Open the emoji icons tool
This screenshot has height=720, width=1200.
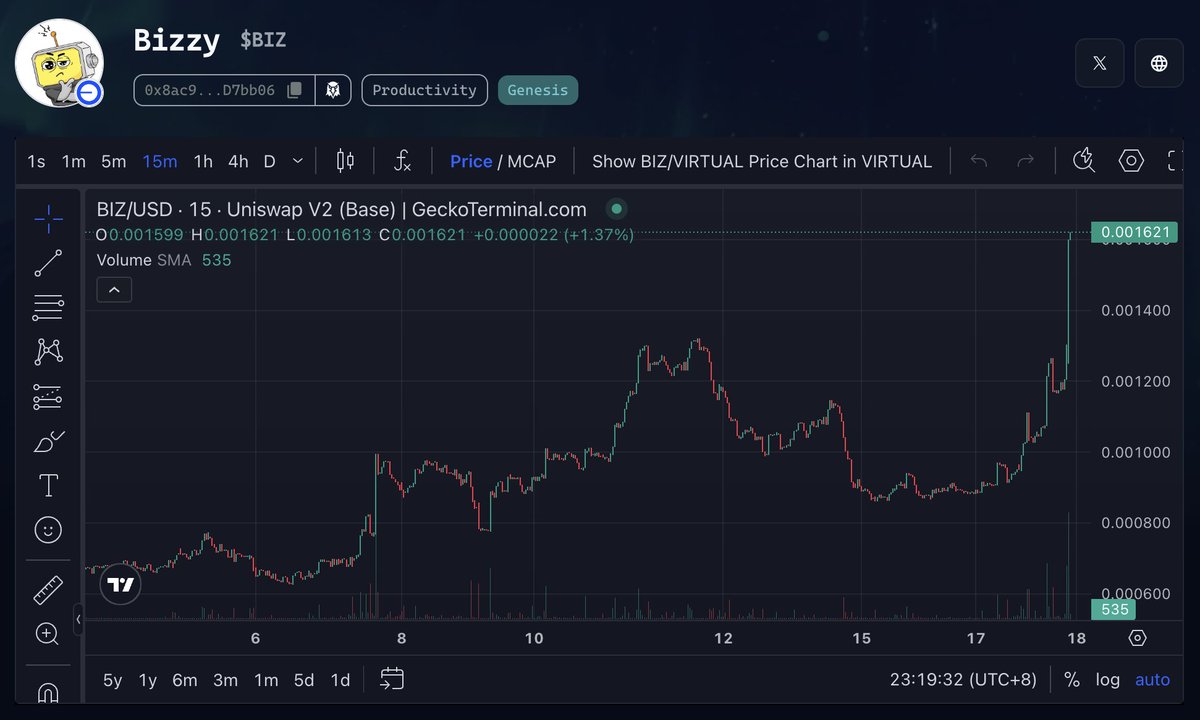click(48, 530)
